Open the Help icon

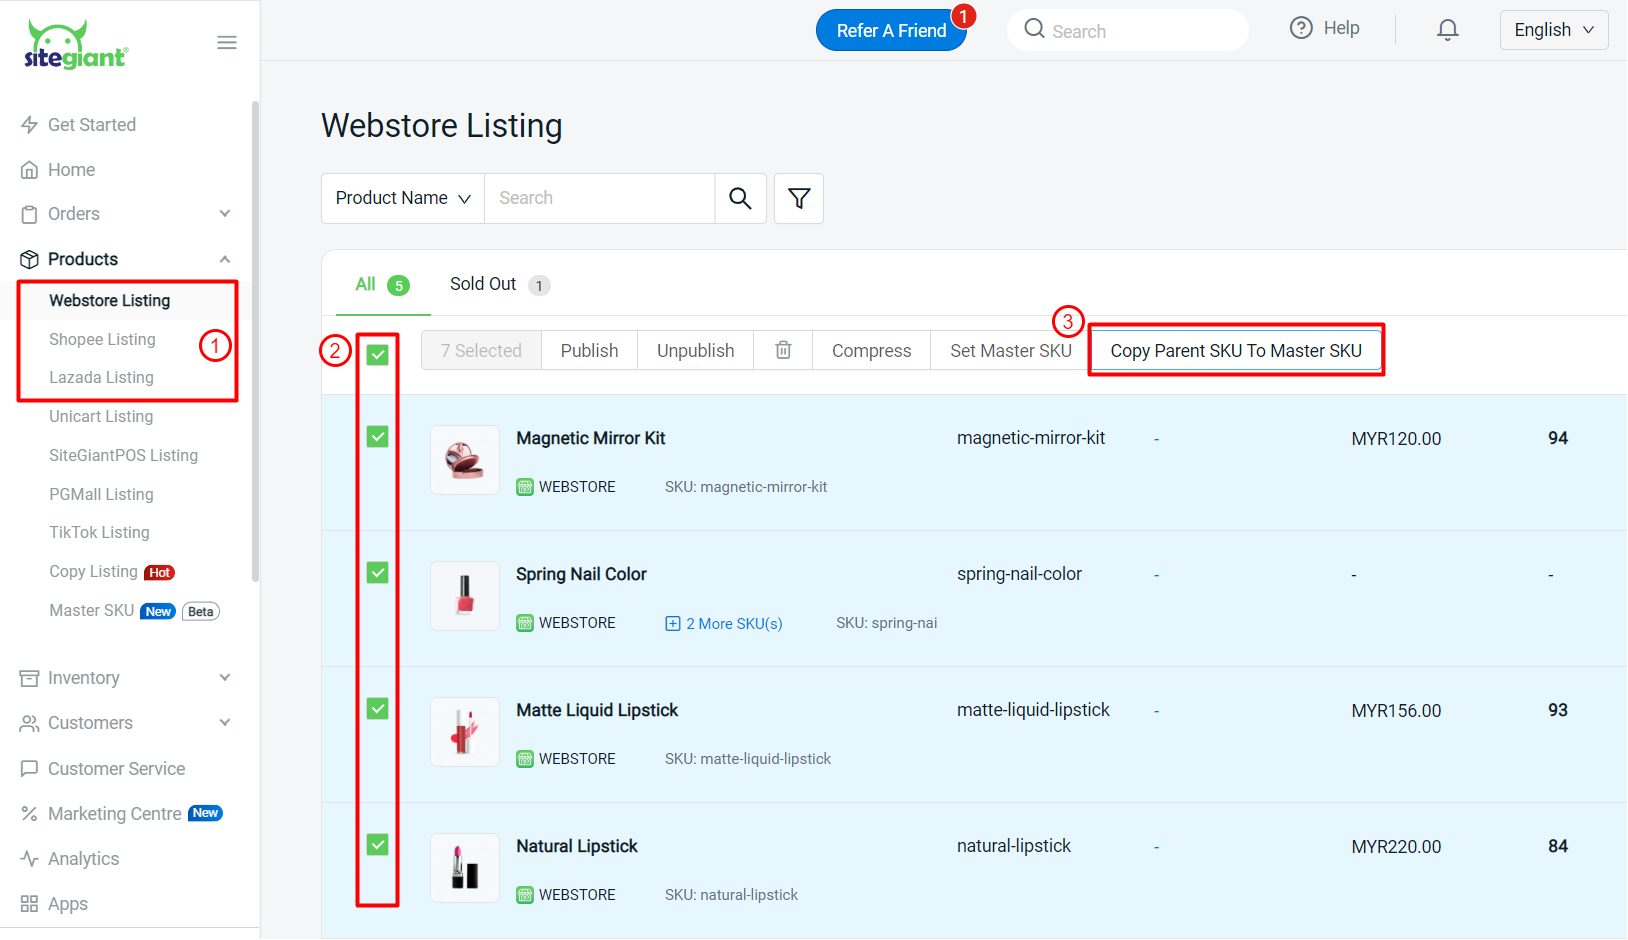(x=1301, y=27)
